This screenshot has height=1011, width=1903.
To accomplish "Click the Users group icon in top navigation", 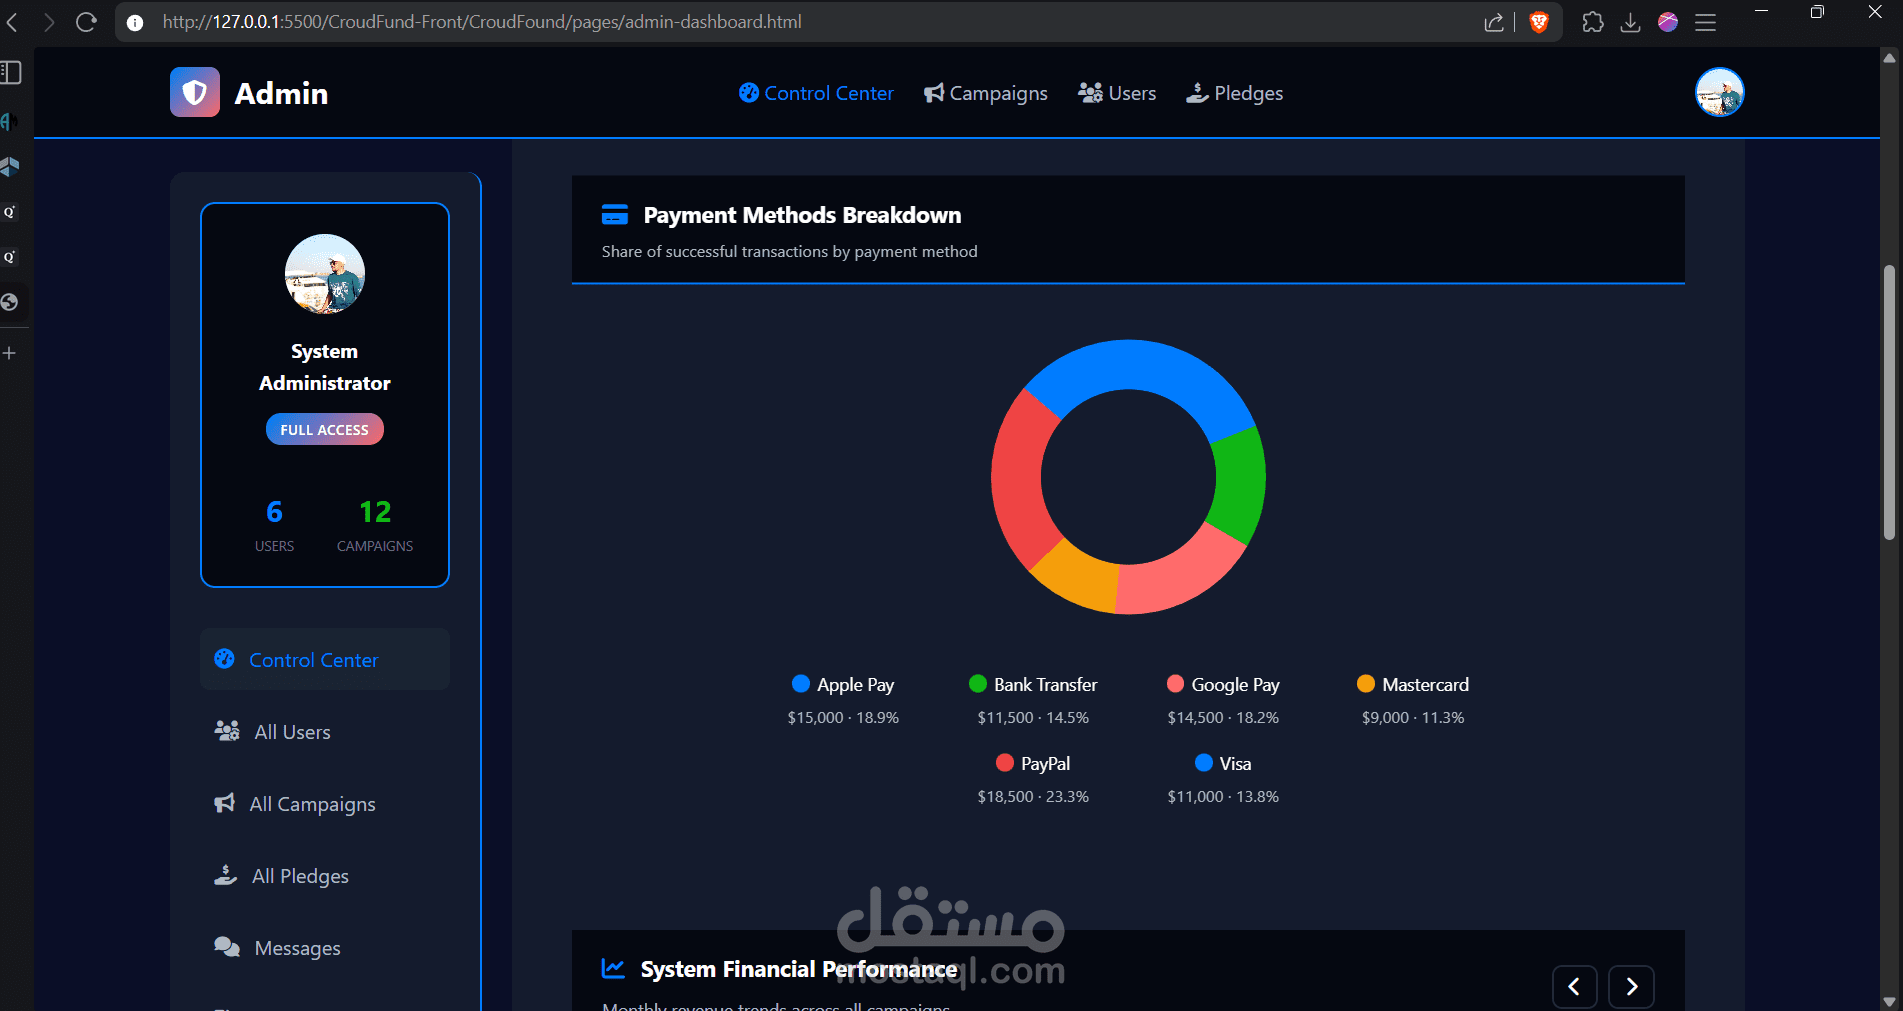I will (x=1090, y=93).
